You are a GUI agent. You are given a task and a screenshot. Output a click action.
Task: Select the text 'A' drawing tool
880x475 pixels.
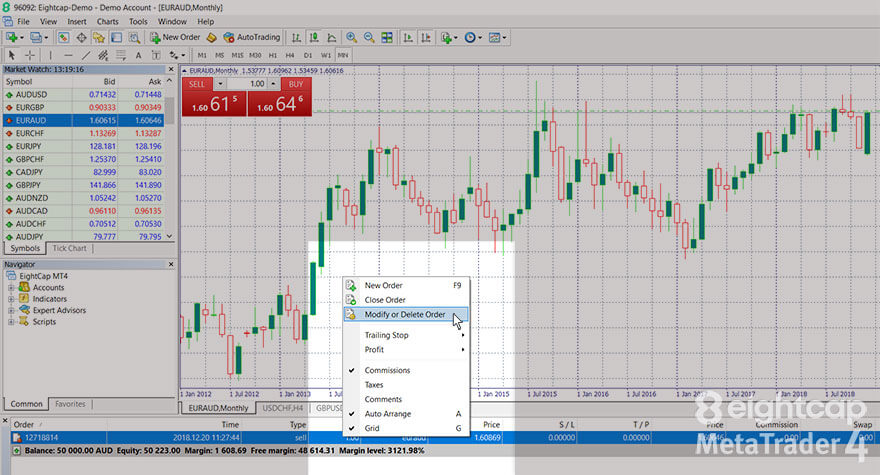point(138,55)
